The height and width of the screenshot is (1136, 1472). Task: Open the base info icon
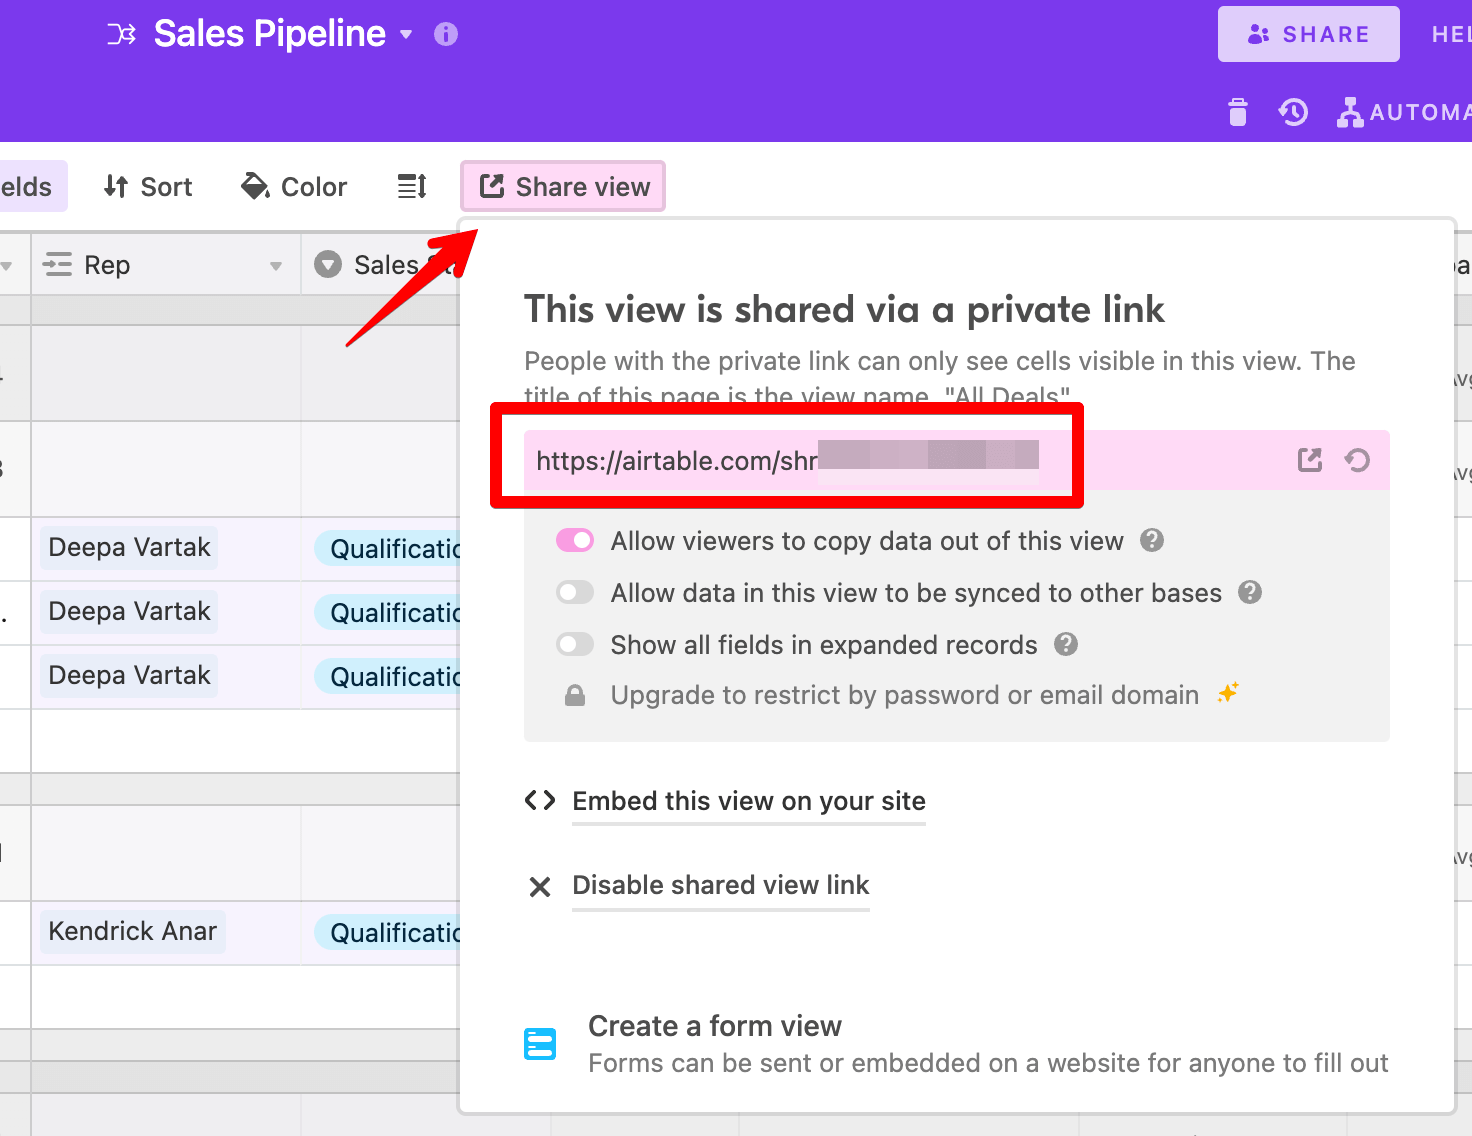coord(446,34)
